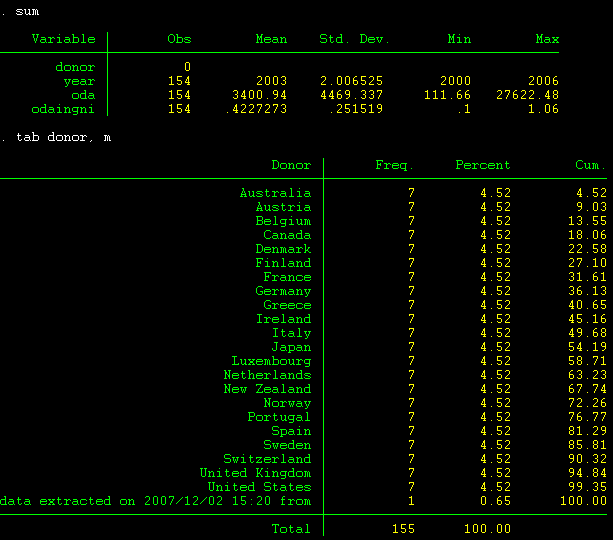
Task: Select the mean value 3400.94
Action: click(260, 95)
